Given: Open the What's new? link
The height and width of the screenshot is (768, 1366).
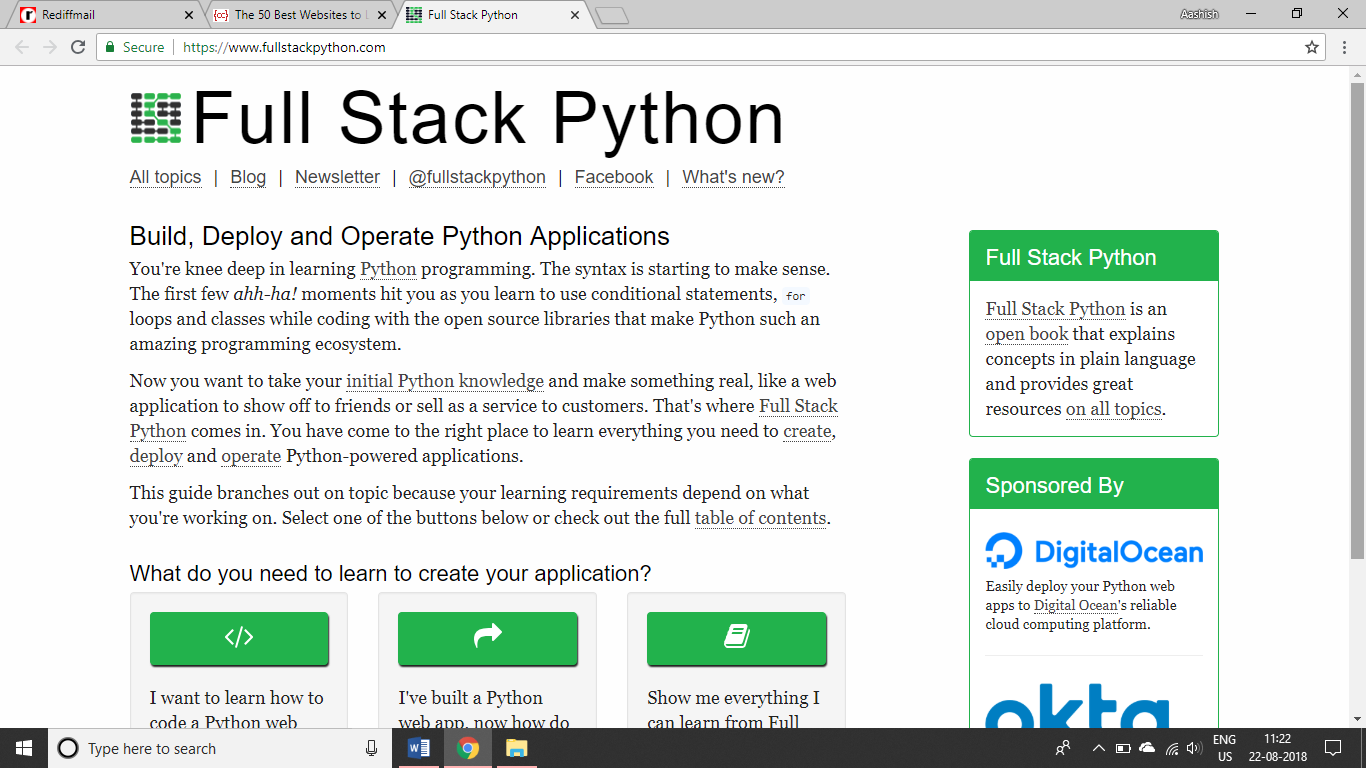Looking at the screenshot, I should click(x=733, y=177).
